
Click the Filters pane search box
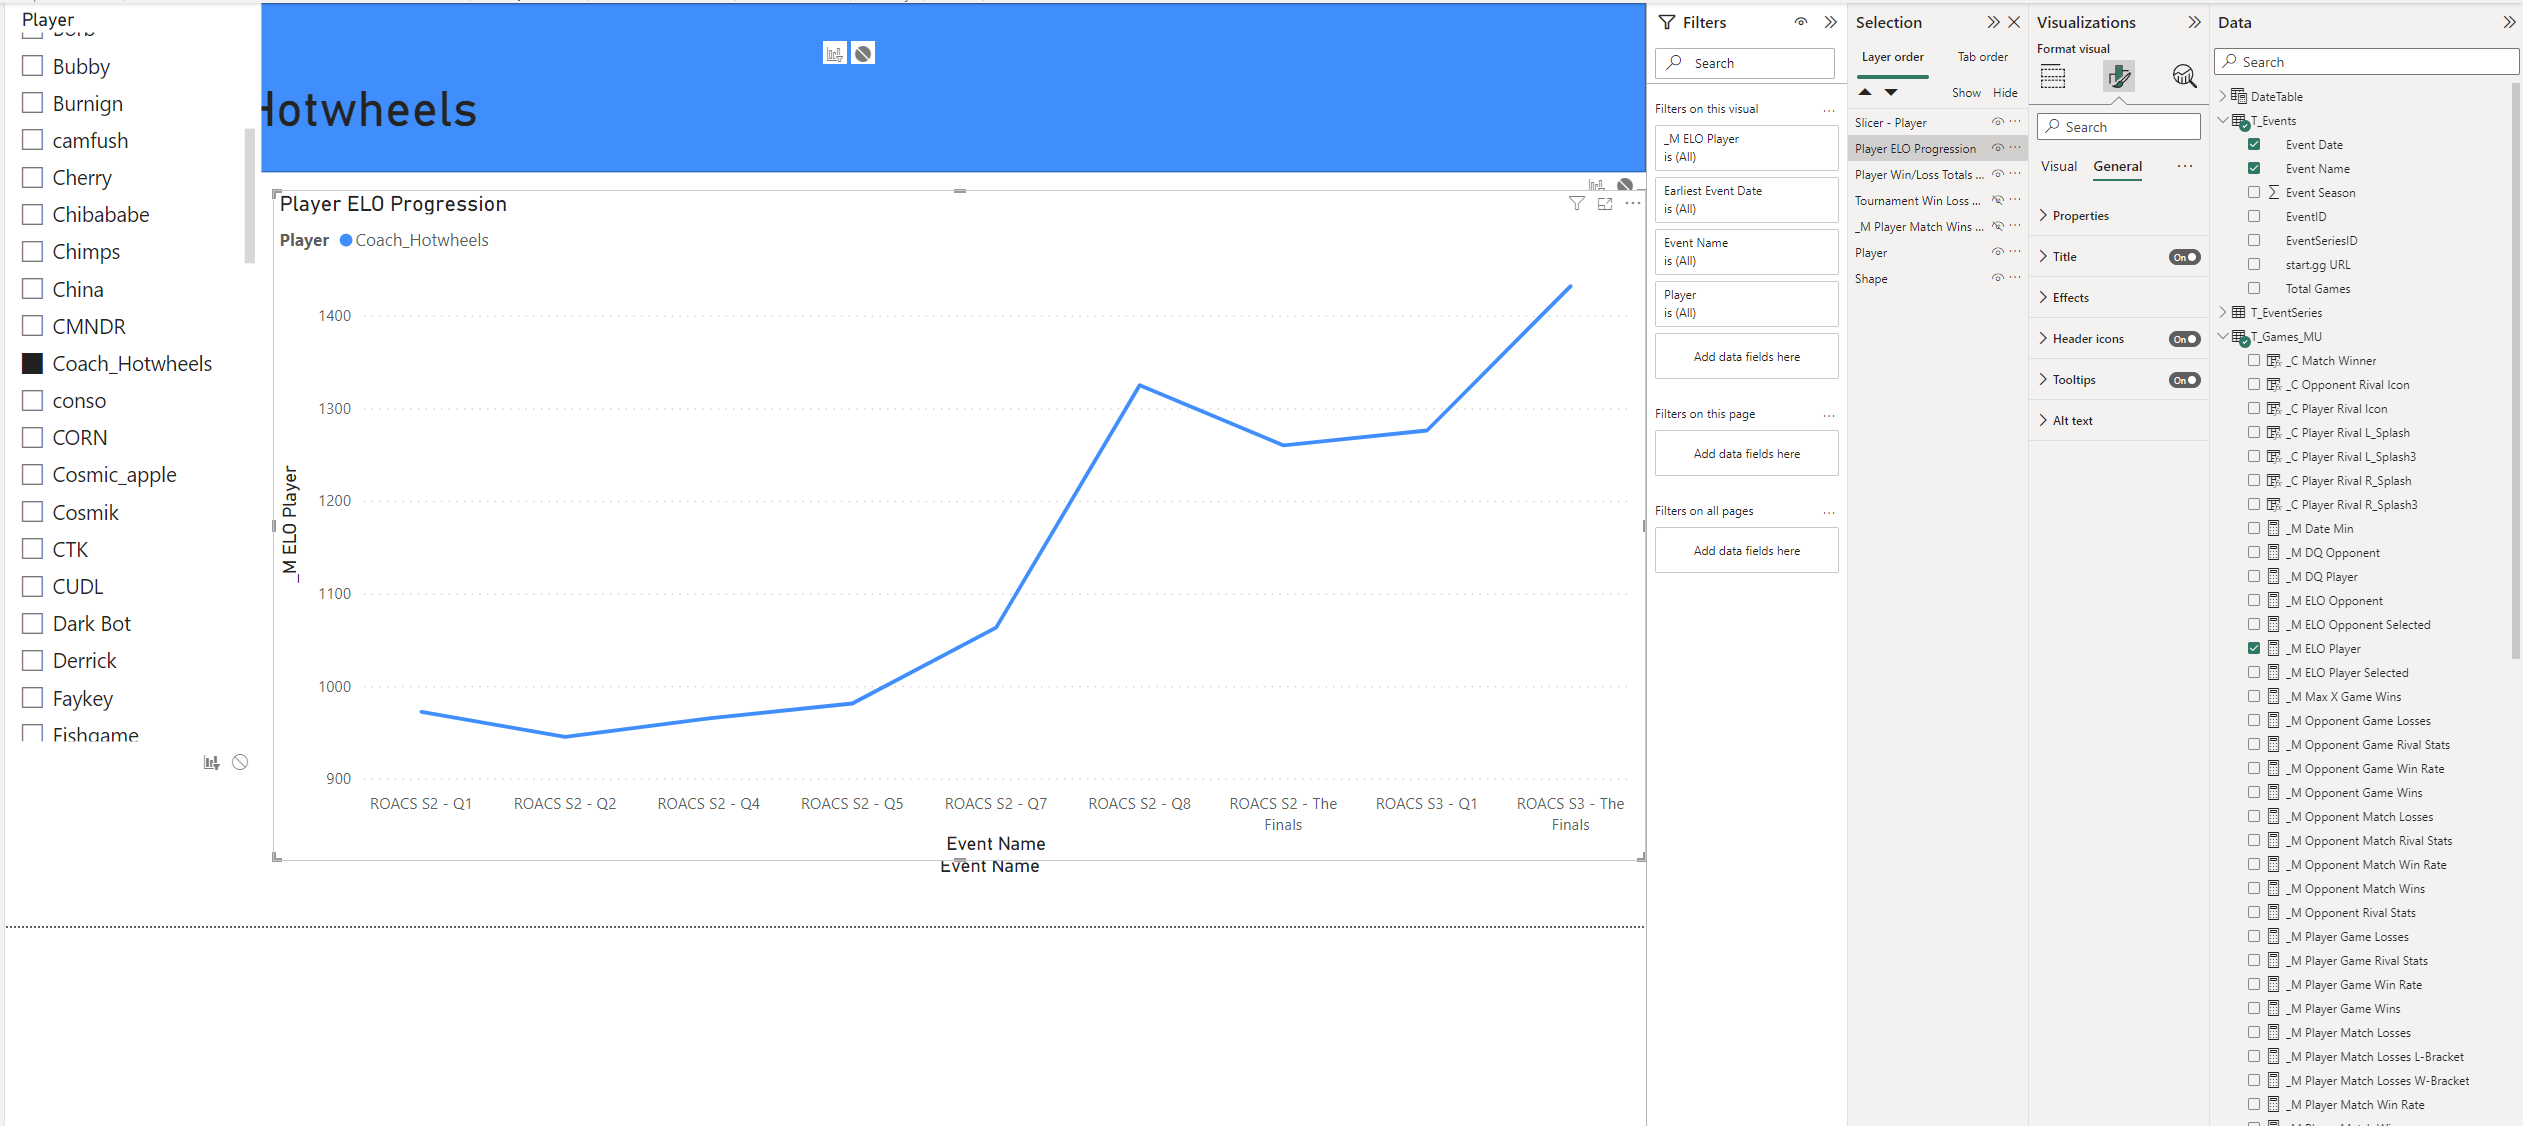coord(1745,63)
